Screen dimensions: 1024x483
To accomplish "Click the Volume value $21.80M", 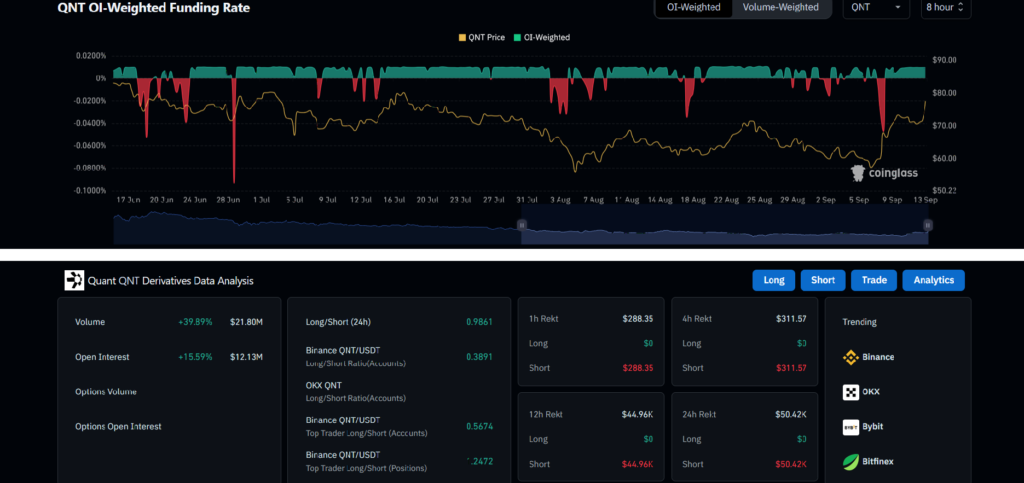I will tap(246, 322).
